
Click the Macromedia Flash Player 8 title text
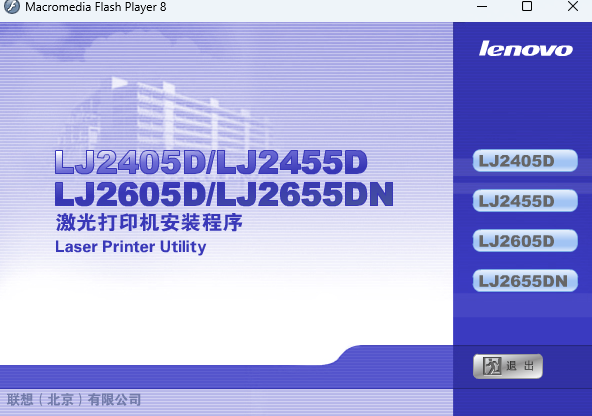(96, 7)
